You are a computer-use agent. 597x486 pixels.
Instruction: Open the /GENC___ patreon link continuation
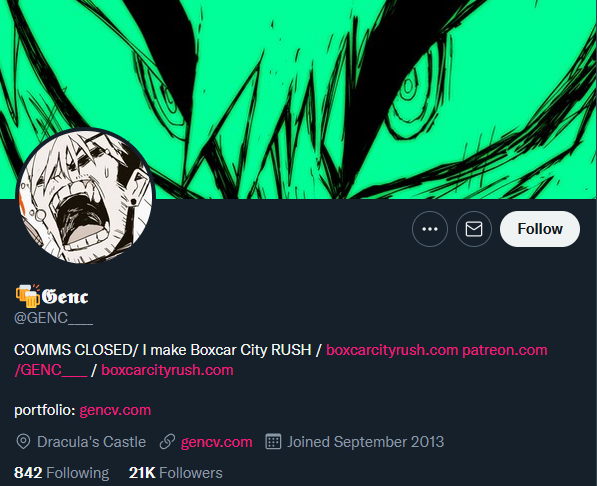click(x=51, y=370)
